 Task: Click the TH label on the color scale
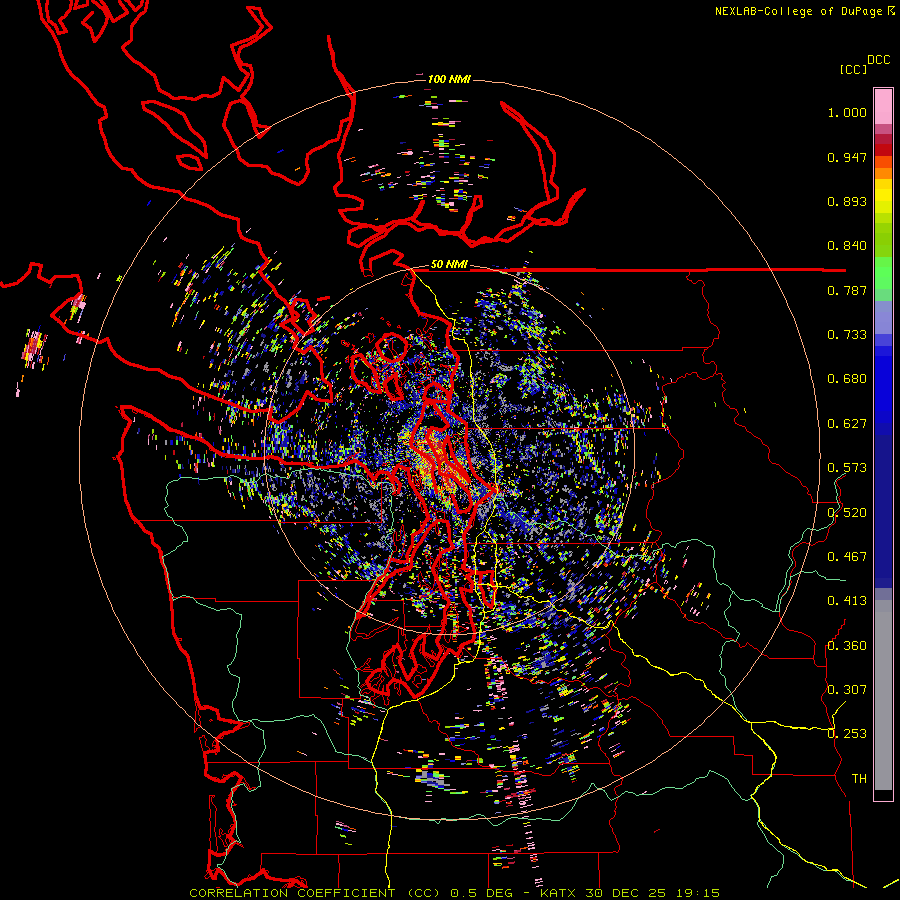859,779
